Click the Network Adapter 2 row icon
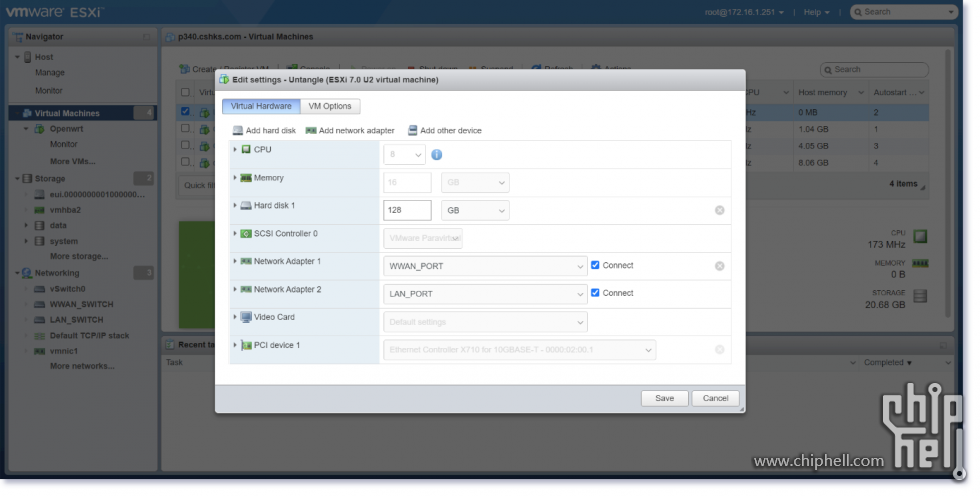This screenshot has width=980, height=496. 246,289
